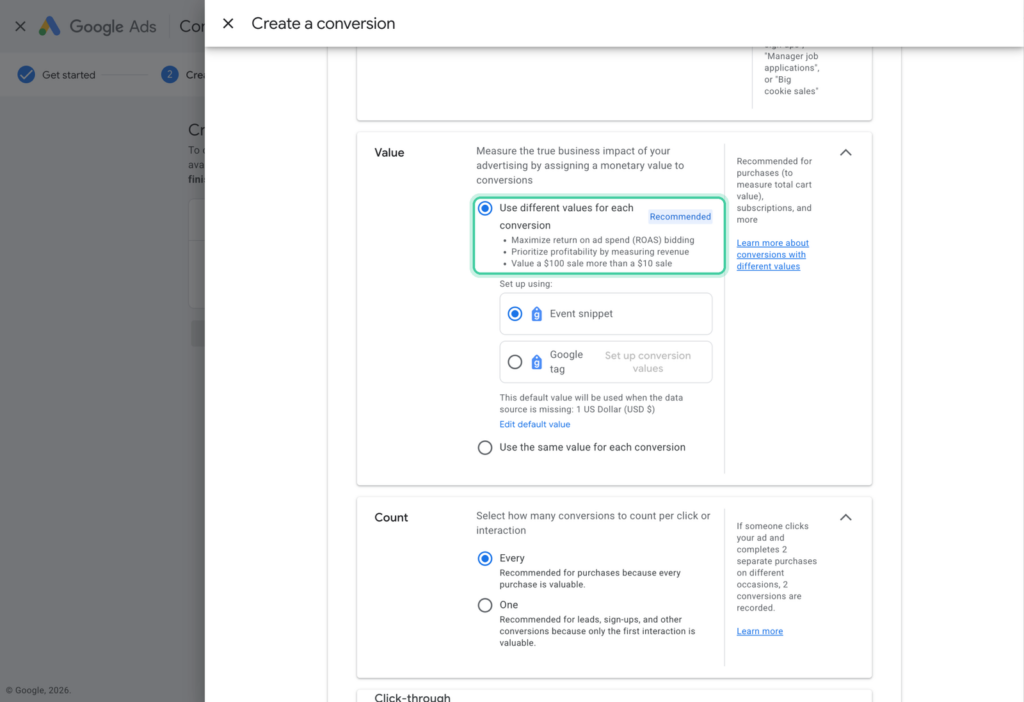This screenshot has width=1024, height=702.
Task: Click Value a $100 sale bullet text
Action: coord(592,264)
